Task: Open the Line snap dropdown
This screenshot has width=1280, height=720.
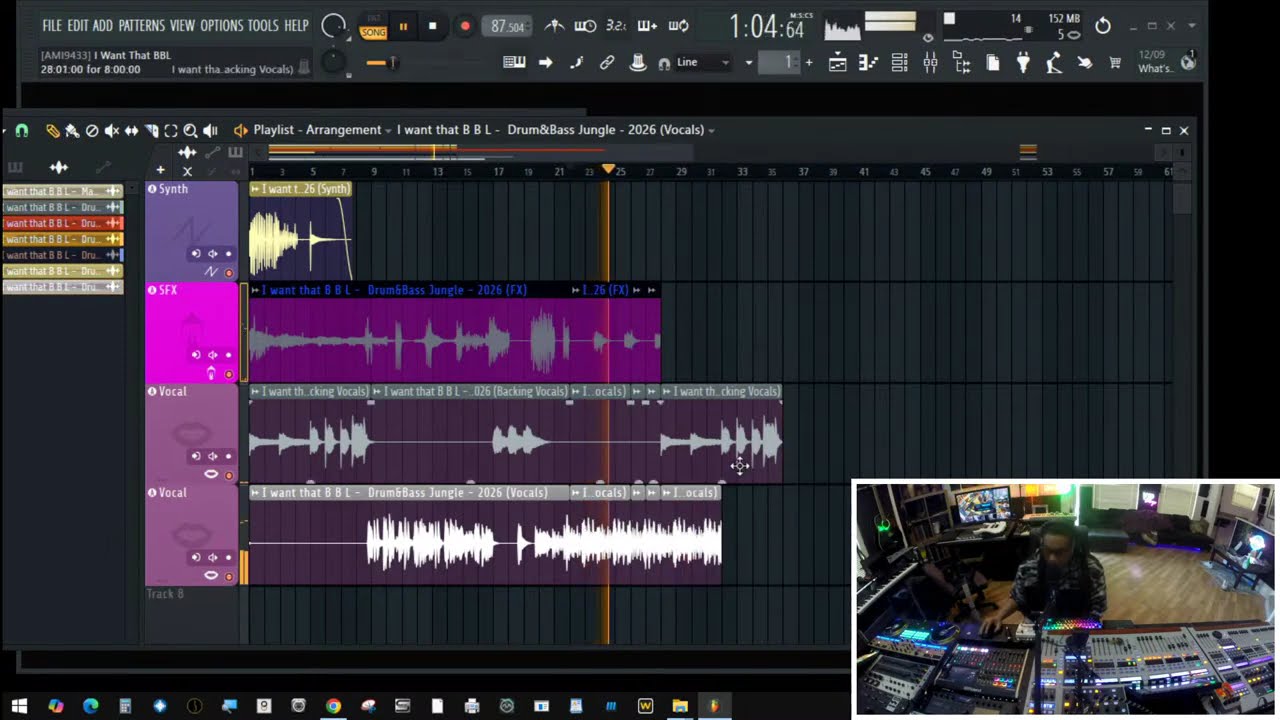Action: tap(704, 63)
